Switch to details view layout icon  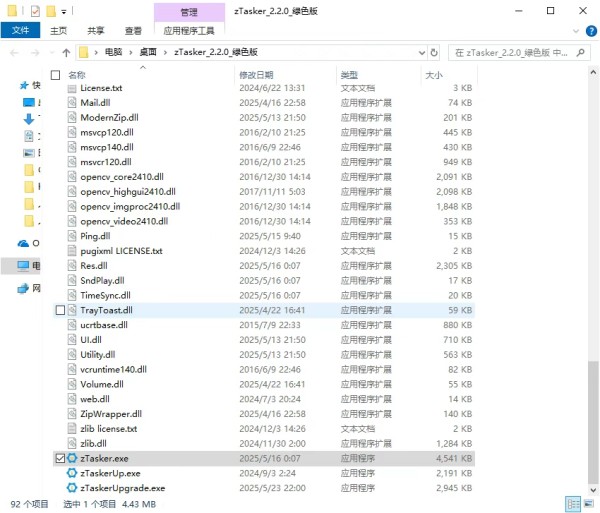573,504
